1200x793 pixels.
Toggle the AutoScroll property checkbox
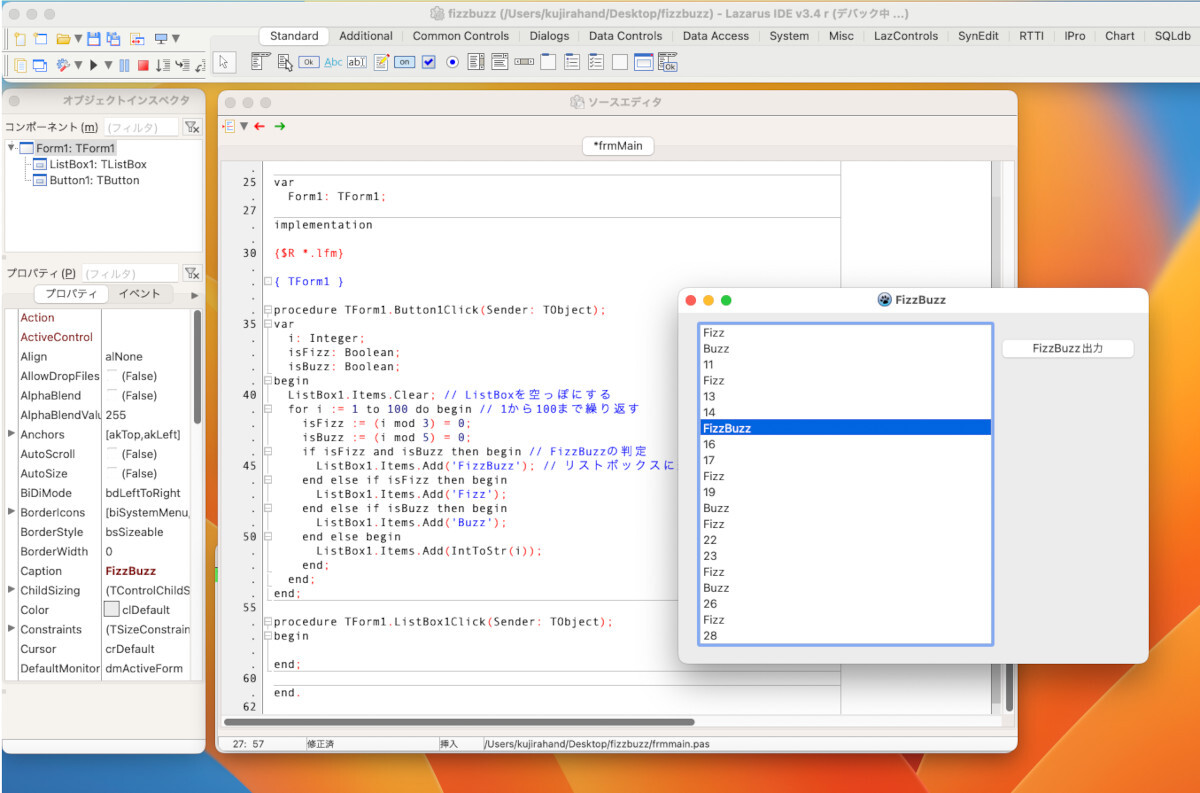click(x=111, y=454)
